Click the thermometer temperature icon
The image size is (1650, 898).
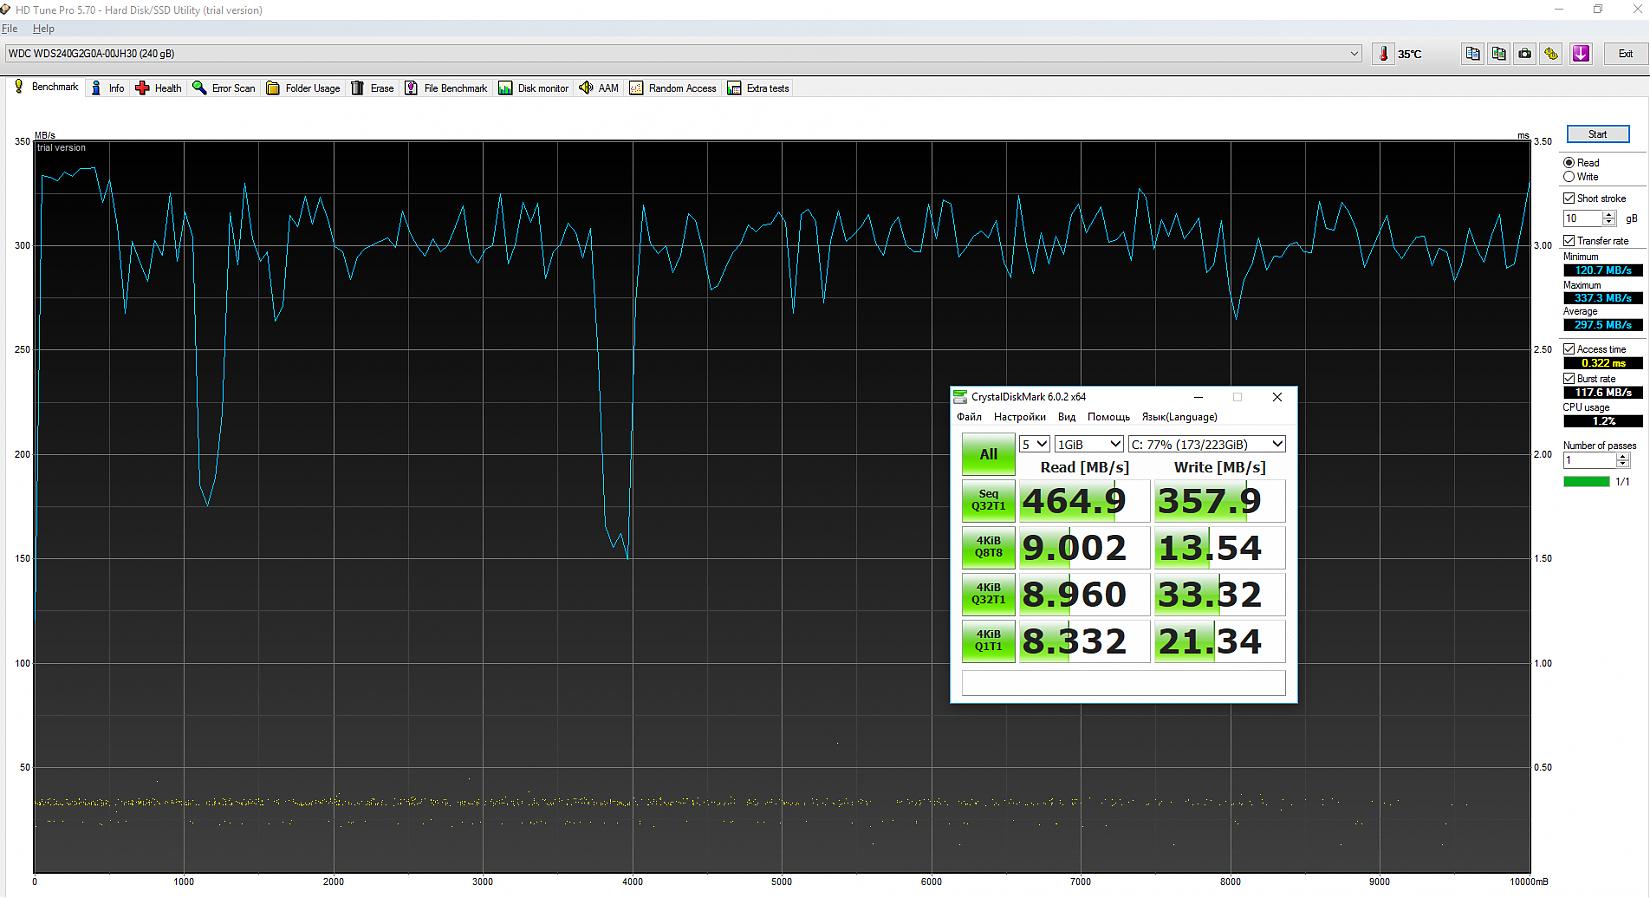tap(1384, 54)
